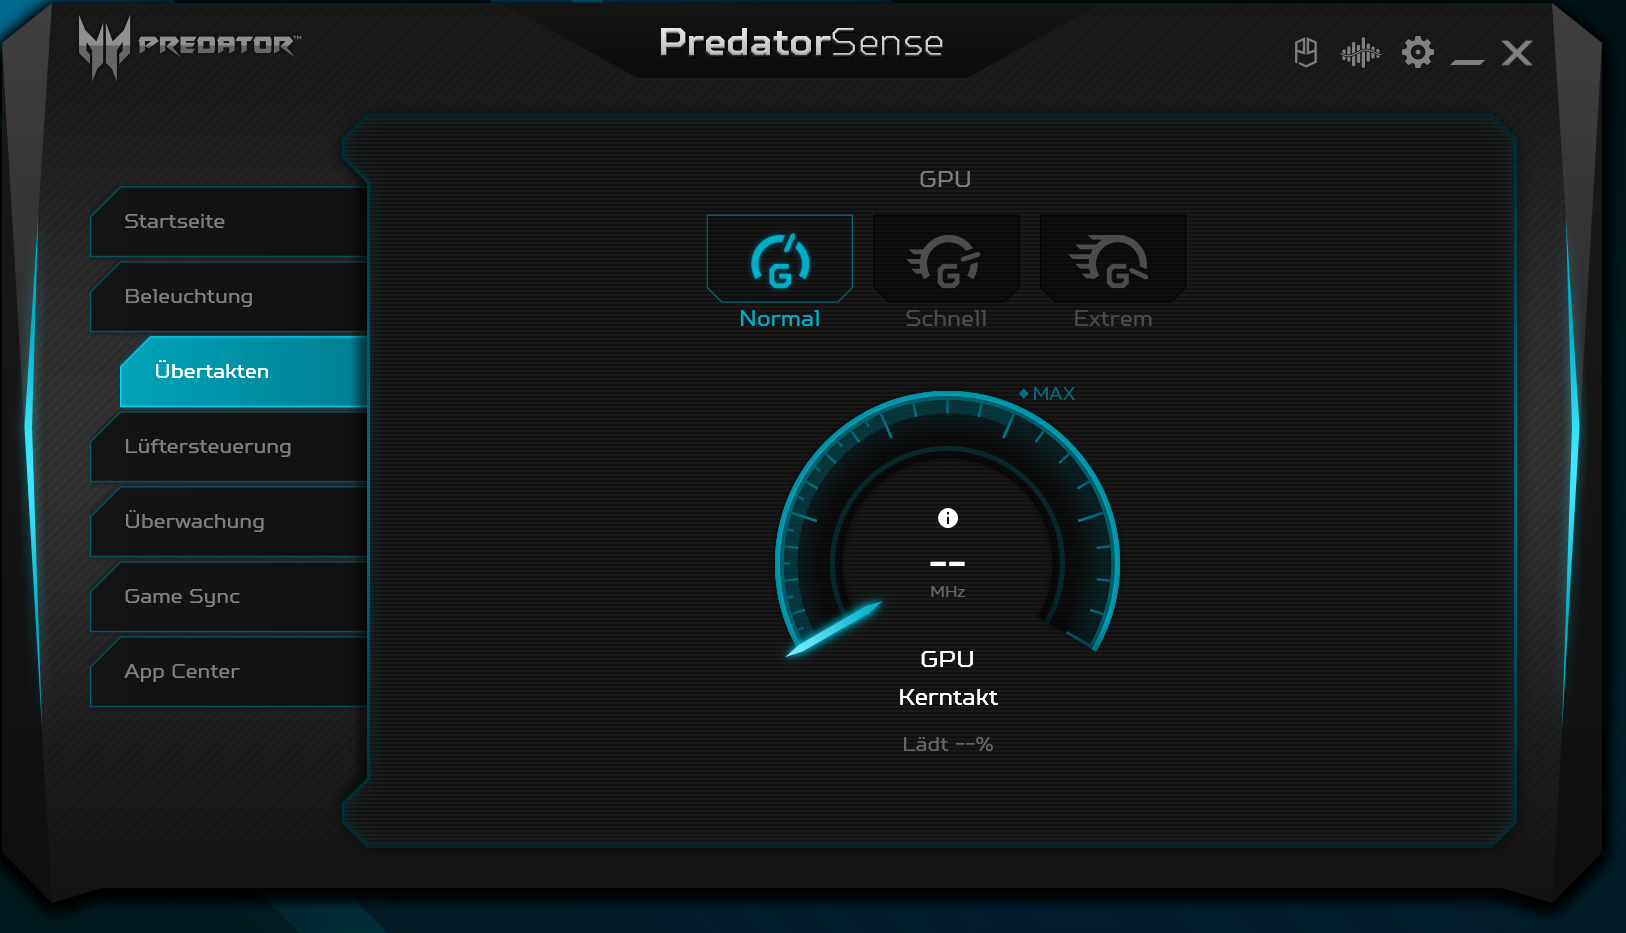This screenshot has height=933, width=1626.
Task: Switch to the Beleuchtung tab
Action: (x=229, y=296)
